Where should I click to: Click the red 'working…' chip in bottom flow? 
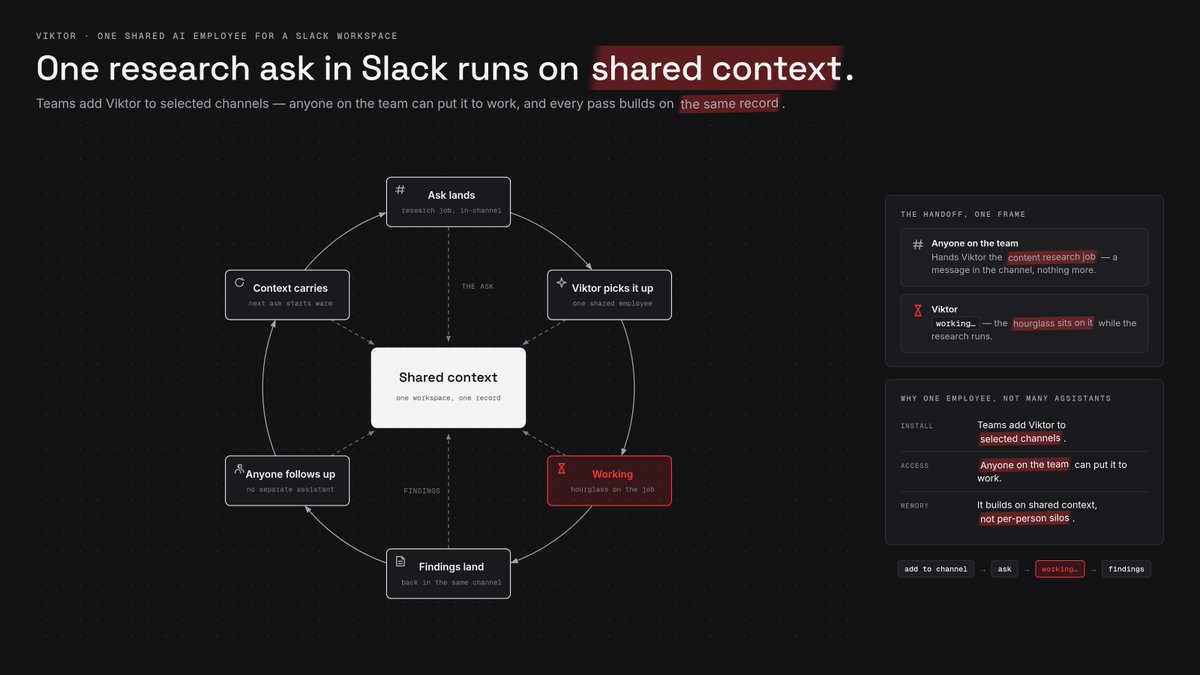1059,569
